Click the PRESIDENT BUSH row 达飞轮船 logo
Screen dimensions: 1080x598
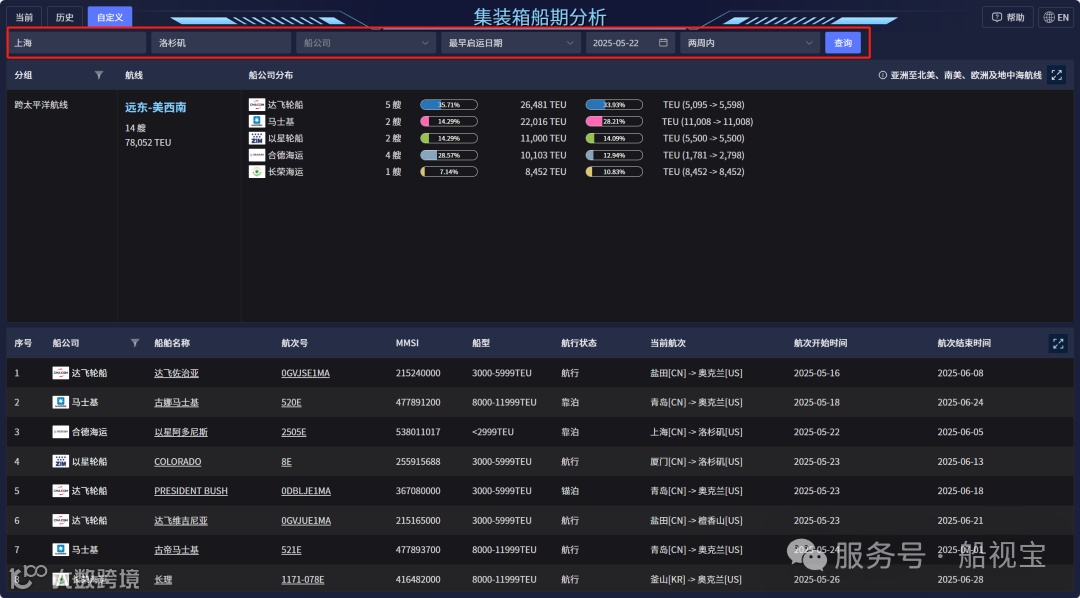[61, 491]
